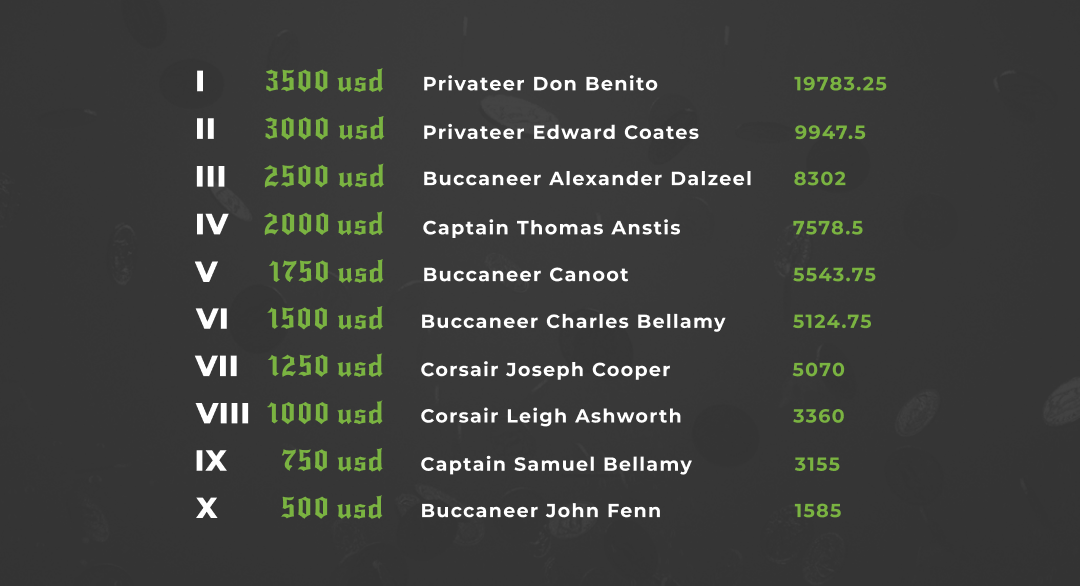Click Corsair Joseph Cooper's name

click(545, 370)
